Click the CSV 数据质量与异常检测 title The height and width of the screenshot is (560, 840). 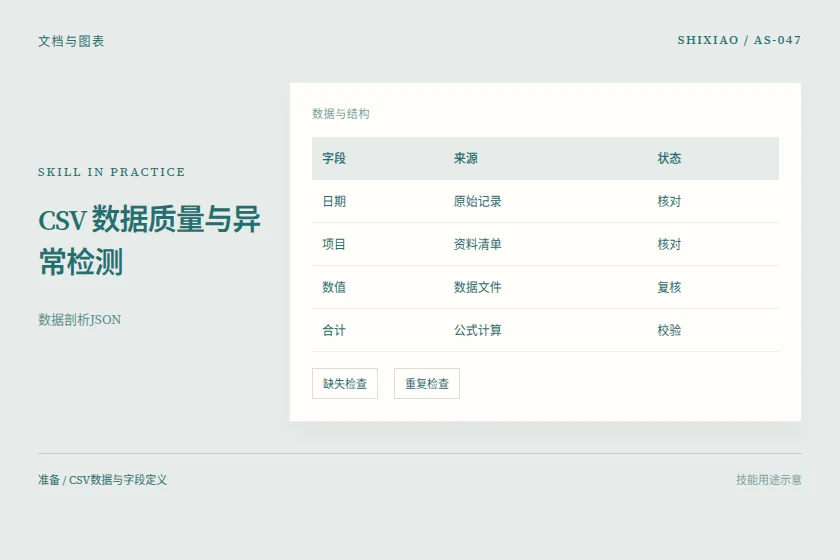click(x=149, y=240)
